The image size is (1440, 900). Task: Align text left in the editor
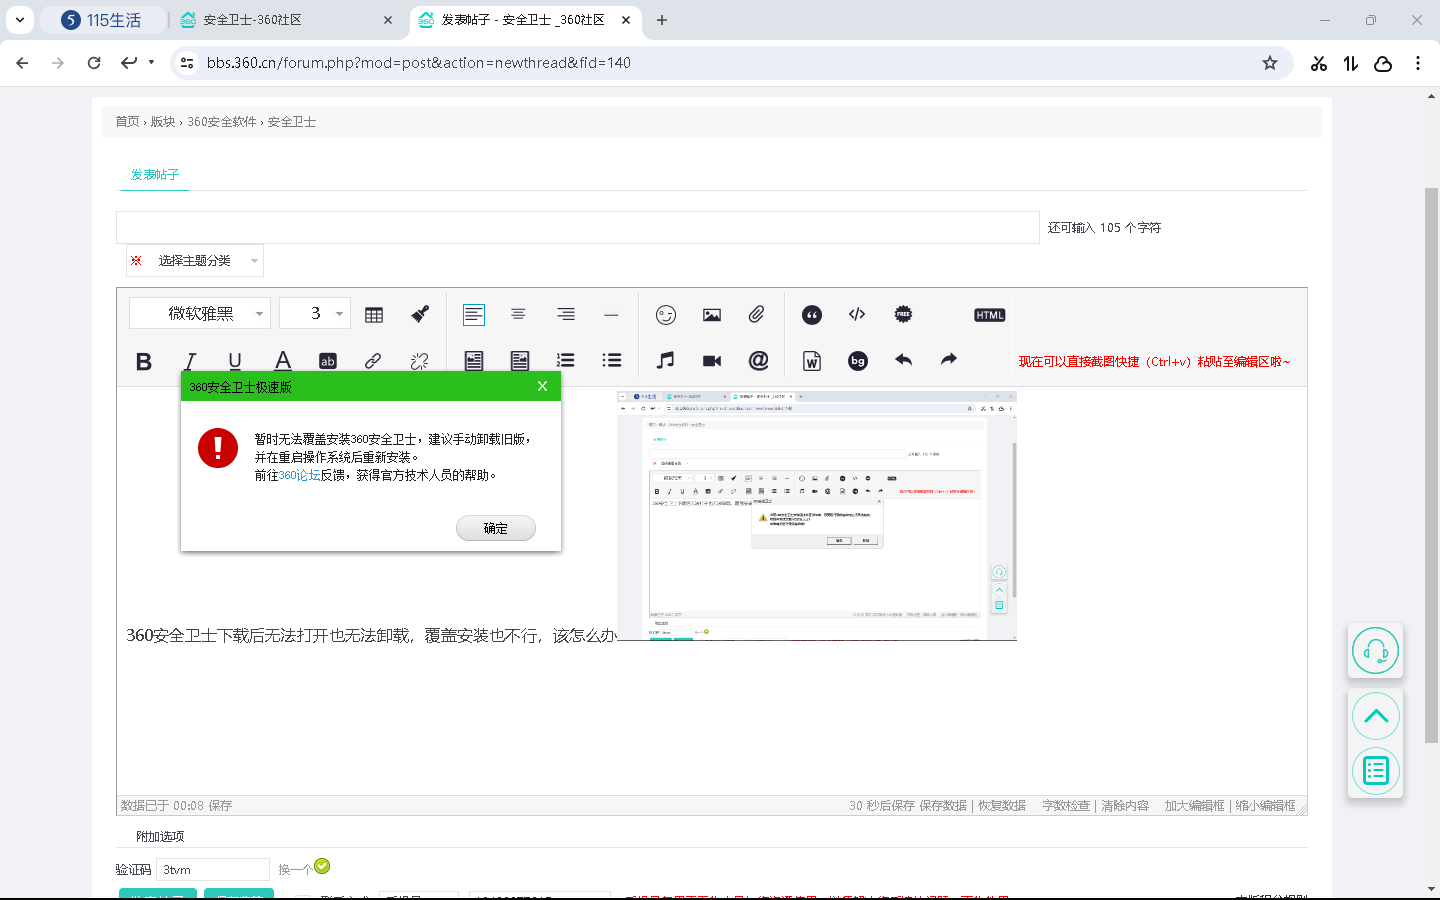[x=474, y=315]
